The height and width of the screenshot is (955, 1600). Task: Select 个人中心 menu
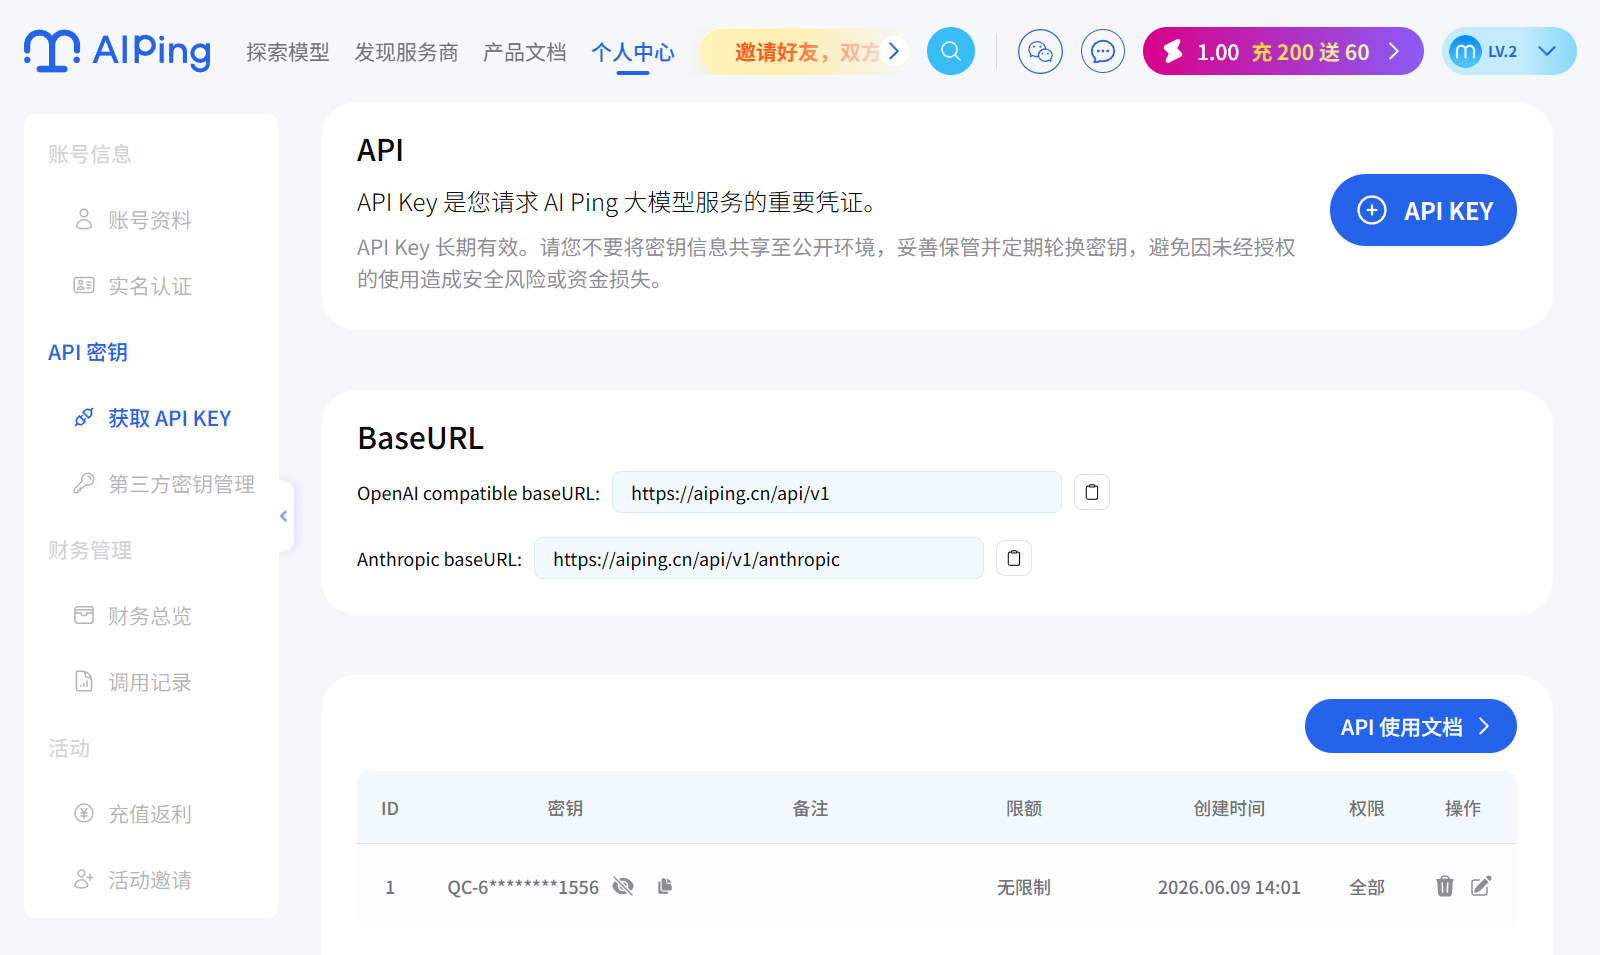633,52
